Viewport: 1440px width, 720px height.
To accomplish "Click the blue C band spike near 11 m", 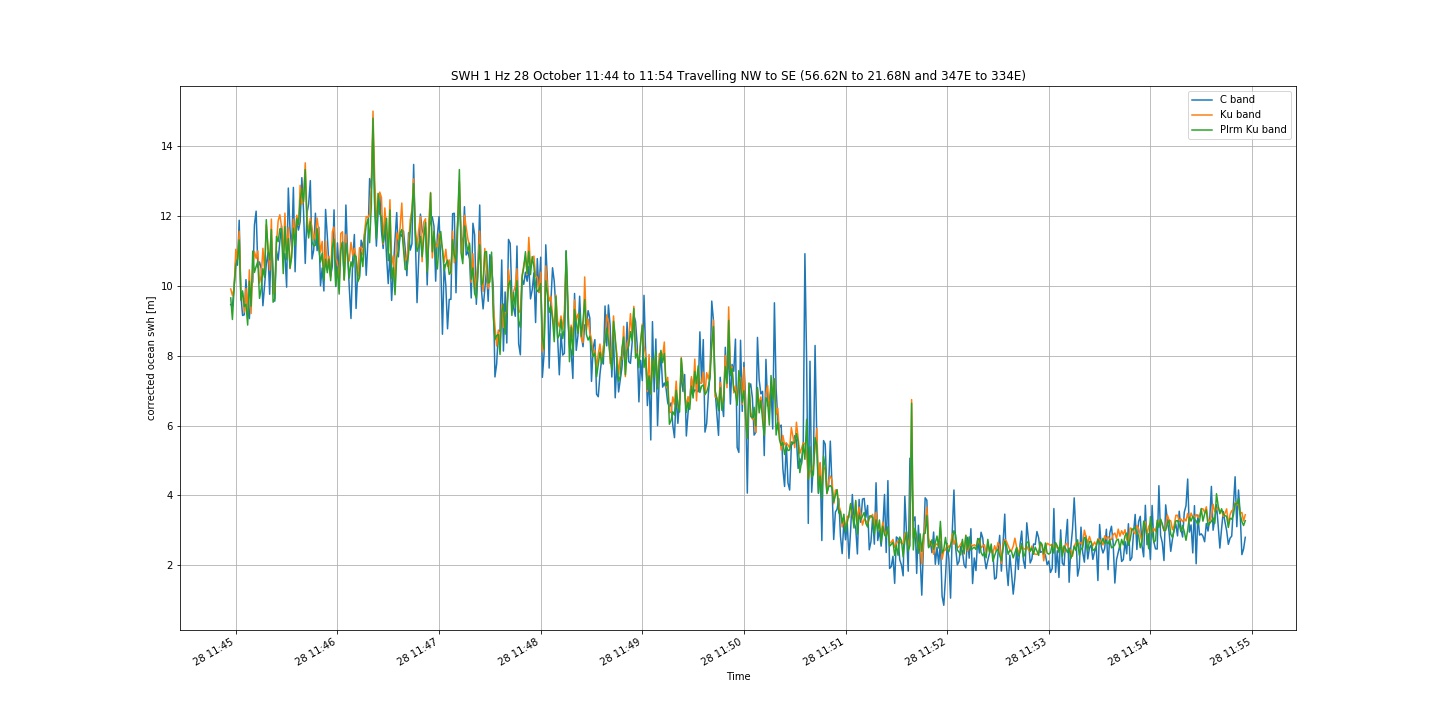I will (x=804, y=256).
